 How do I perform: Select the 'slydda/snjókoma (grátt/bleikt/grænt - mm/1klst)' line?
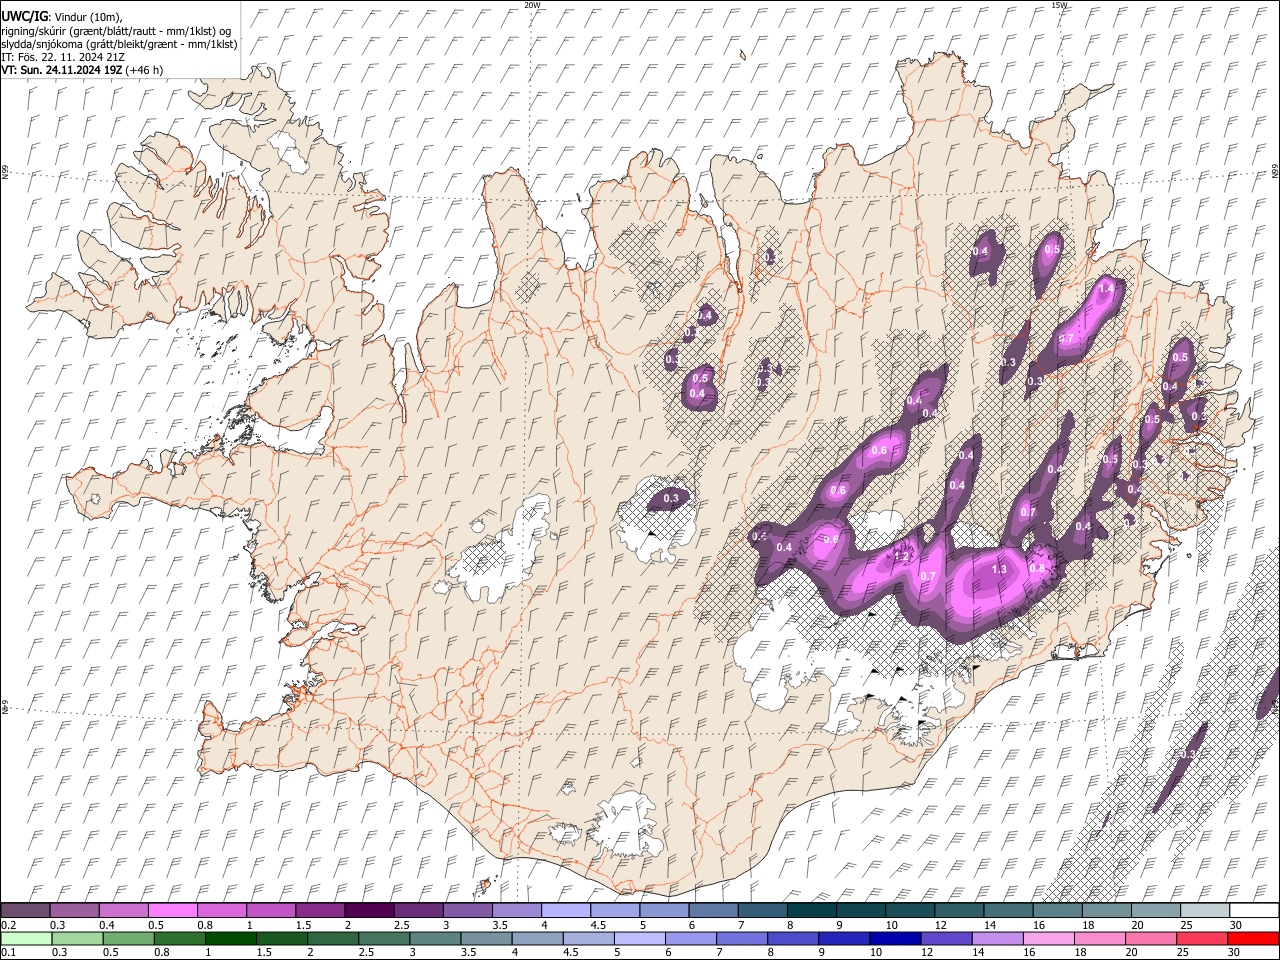pyautogui.click(x=118, y=44)
